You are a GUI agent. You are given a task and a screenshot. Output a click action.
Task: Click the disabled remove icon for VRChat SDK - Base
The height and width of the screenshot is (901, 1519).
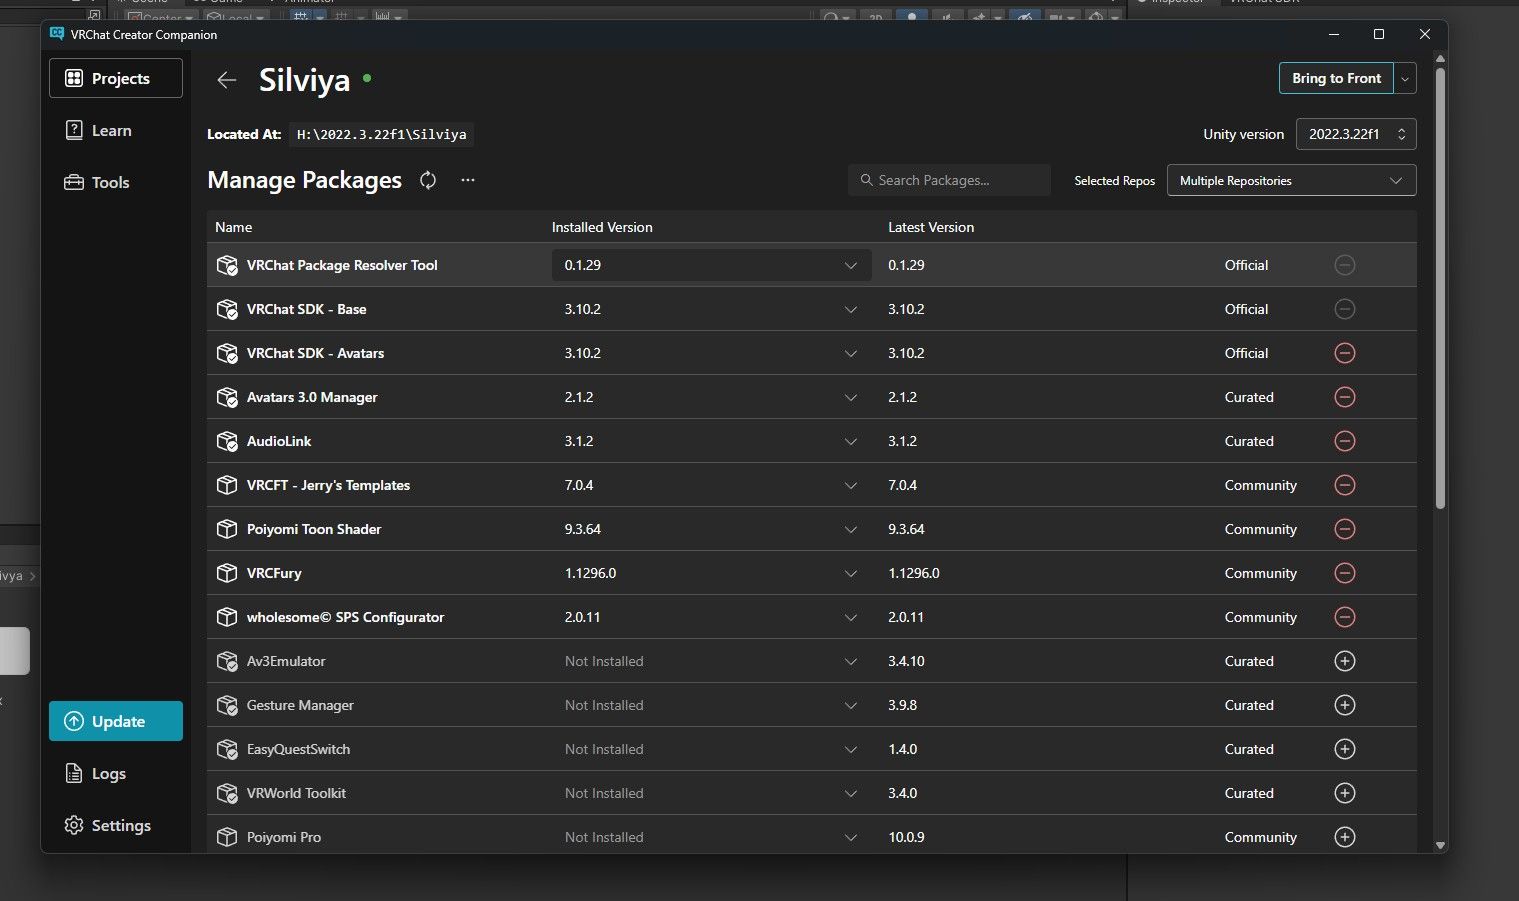tap(1345, 309)
